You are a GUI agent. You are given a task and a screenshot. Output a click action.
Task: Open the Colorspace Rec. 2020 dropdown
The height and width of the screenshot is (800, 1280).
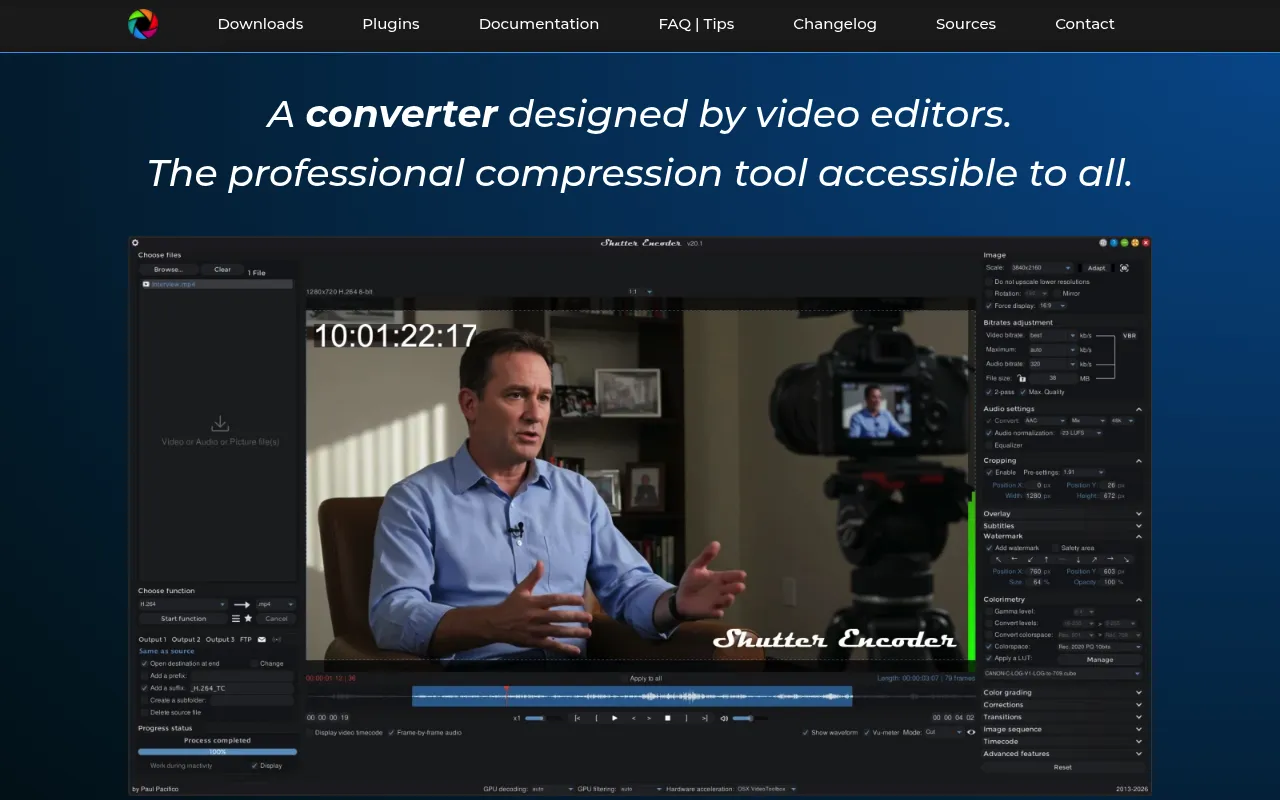click(x=1099, y=647)
